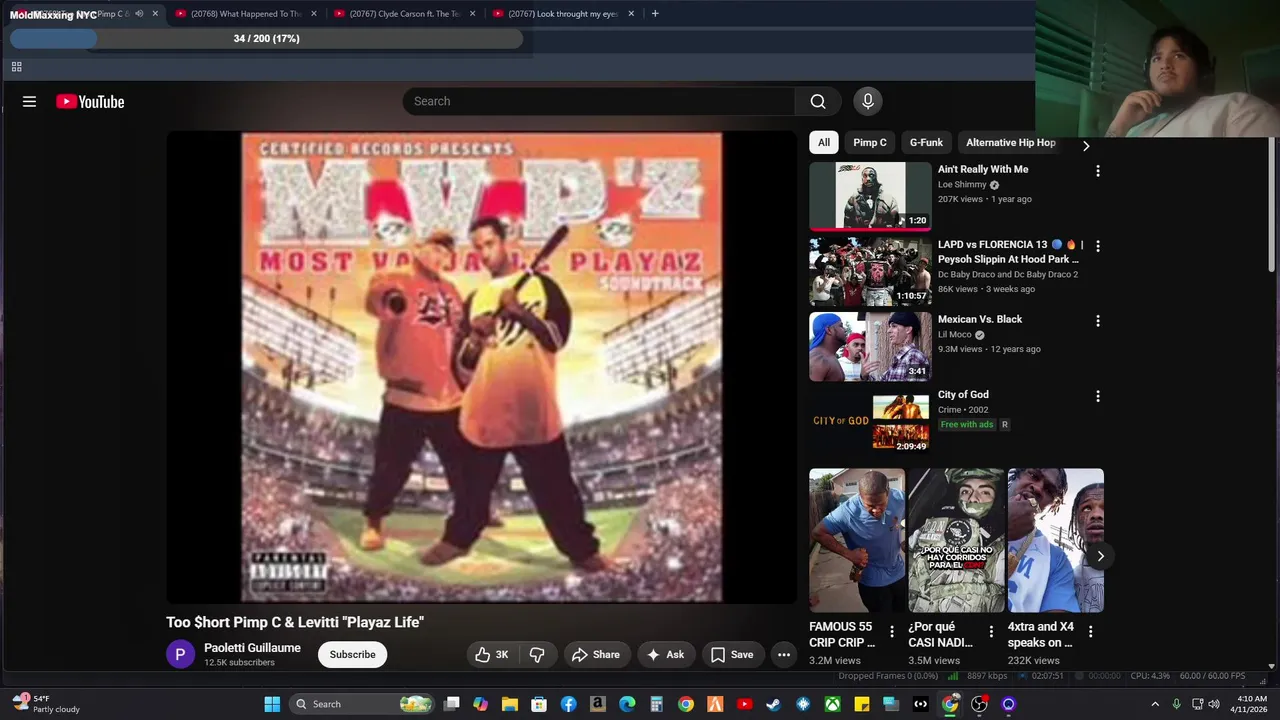1280x720 pixels.
Task: Open options for Mexican Vs. Black
Action: coord(1098,321)
